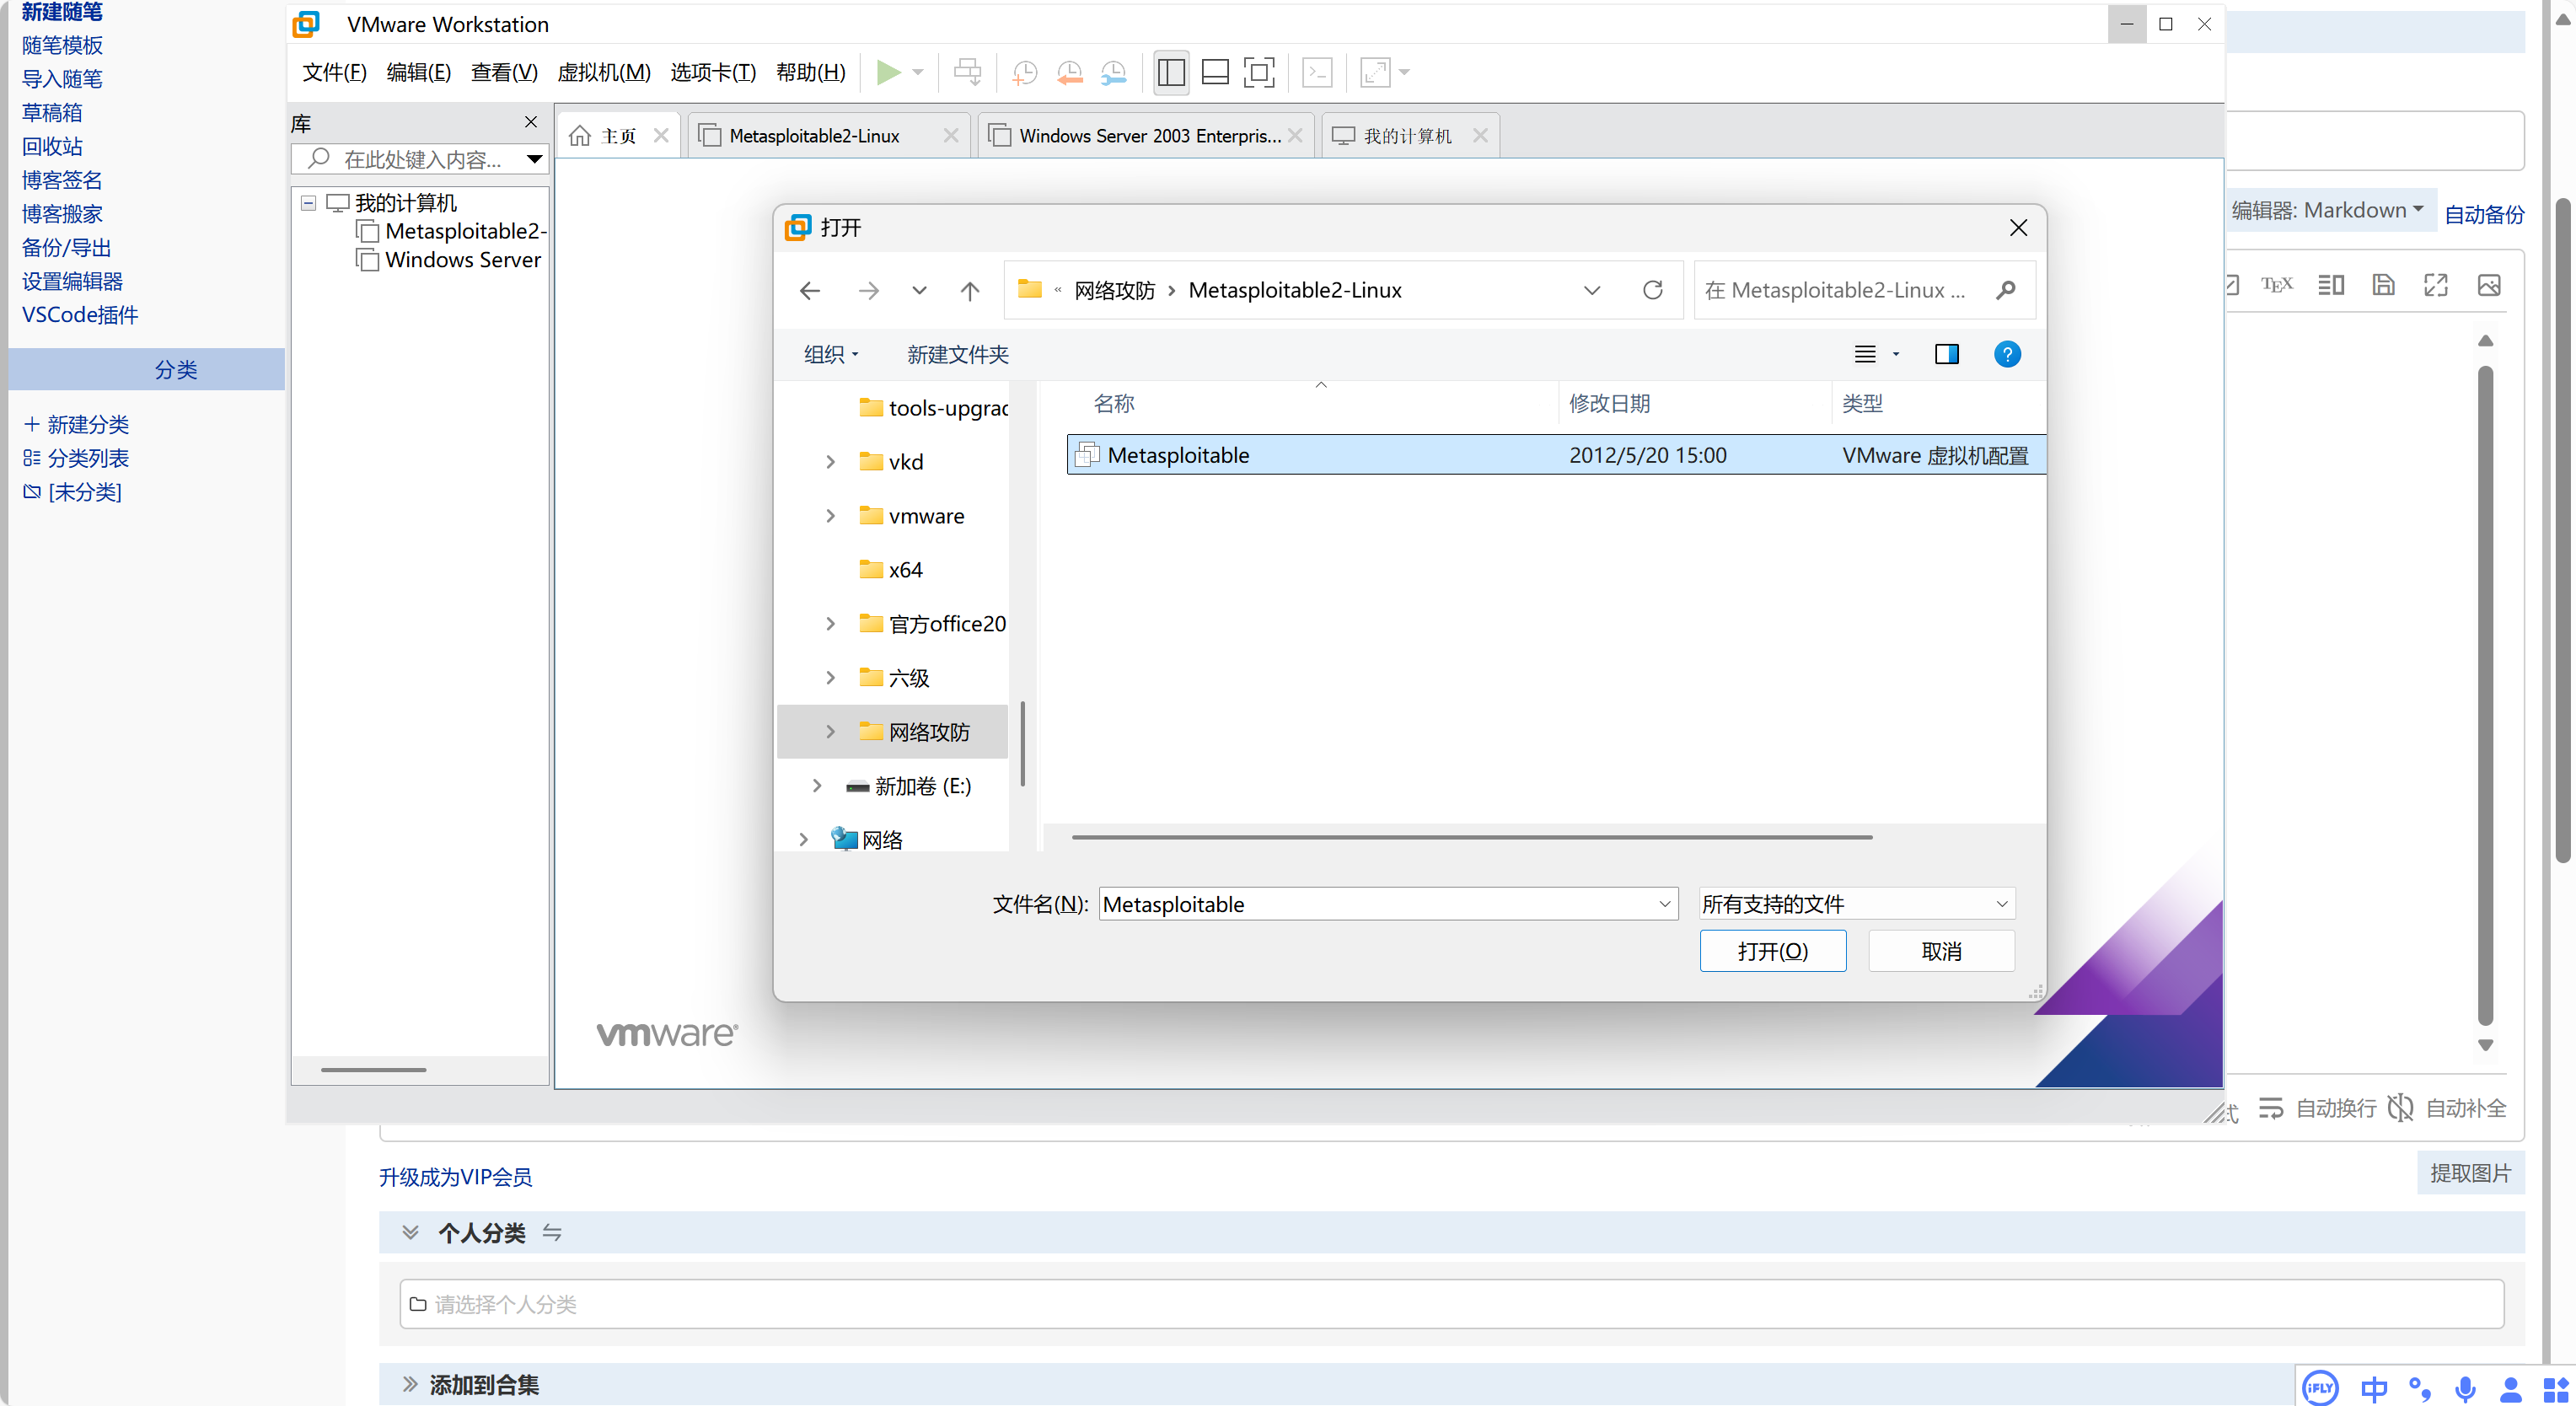Enter full screen mode icon
Image resolution: width=2576 pixels, height=1406 pixels.
(x=1259, y=72)
